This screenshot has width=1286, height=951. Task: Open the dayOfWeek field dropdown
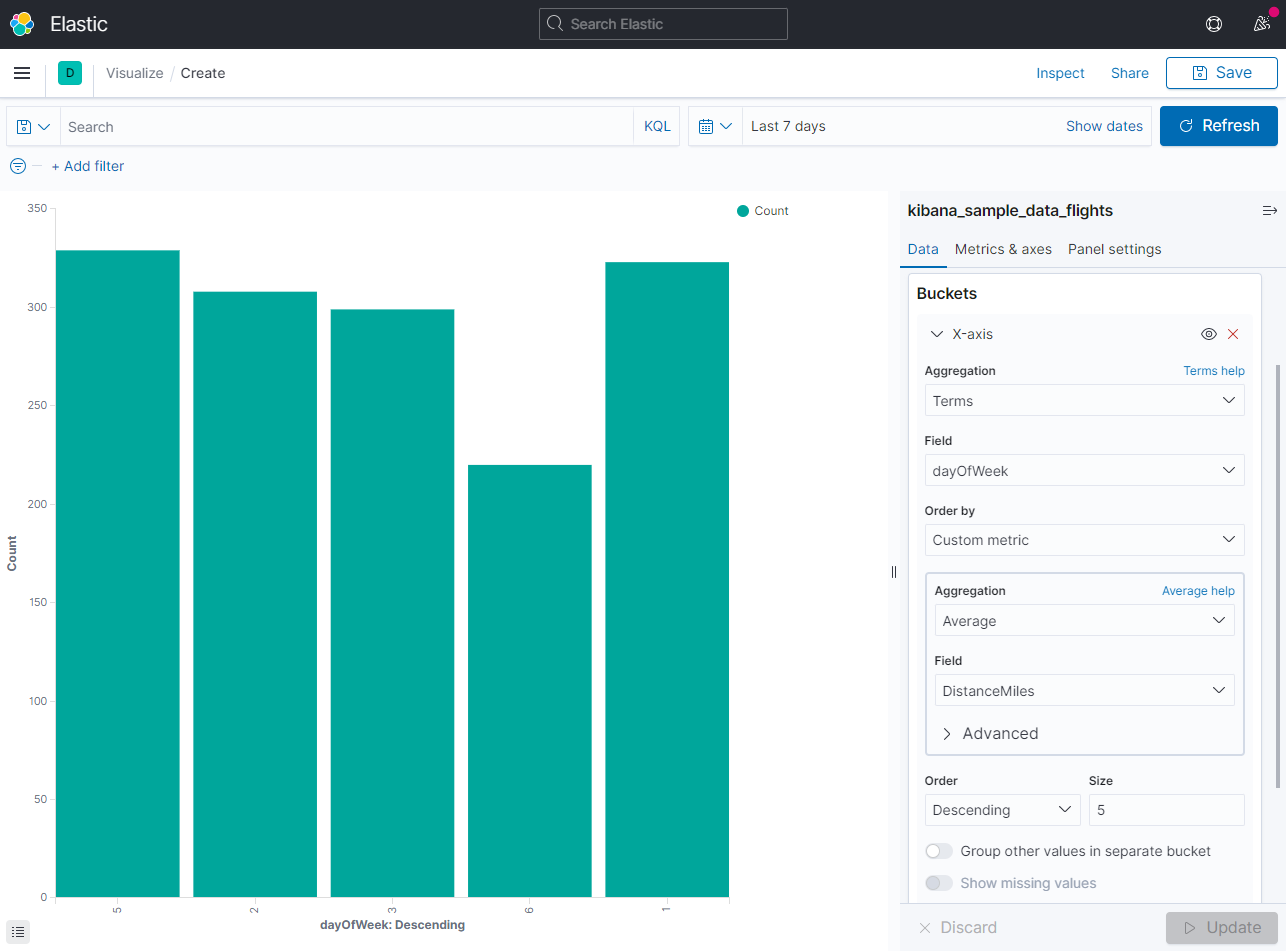click(x=1084, y=470)
